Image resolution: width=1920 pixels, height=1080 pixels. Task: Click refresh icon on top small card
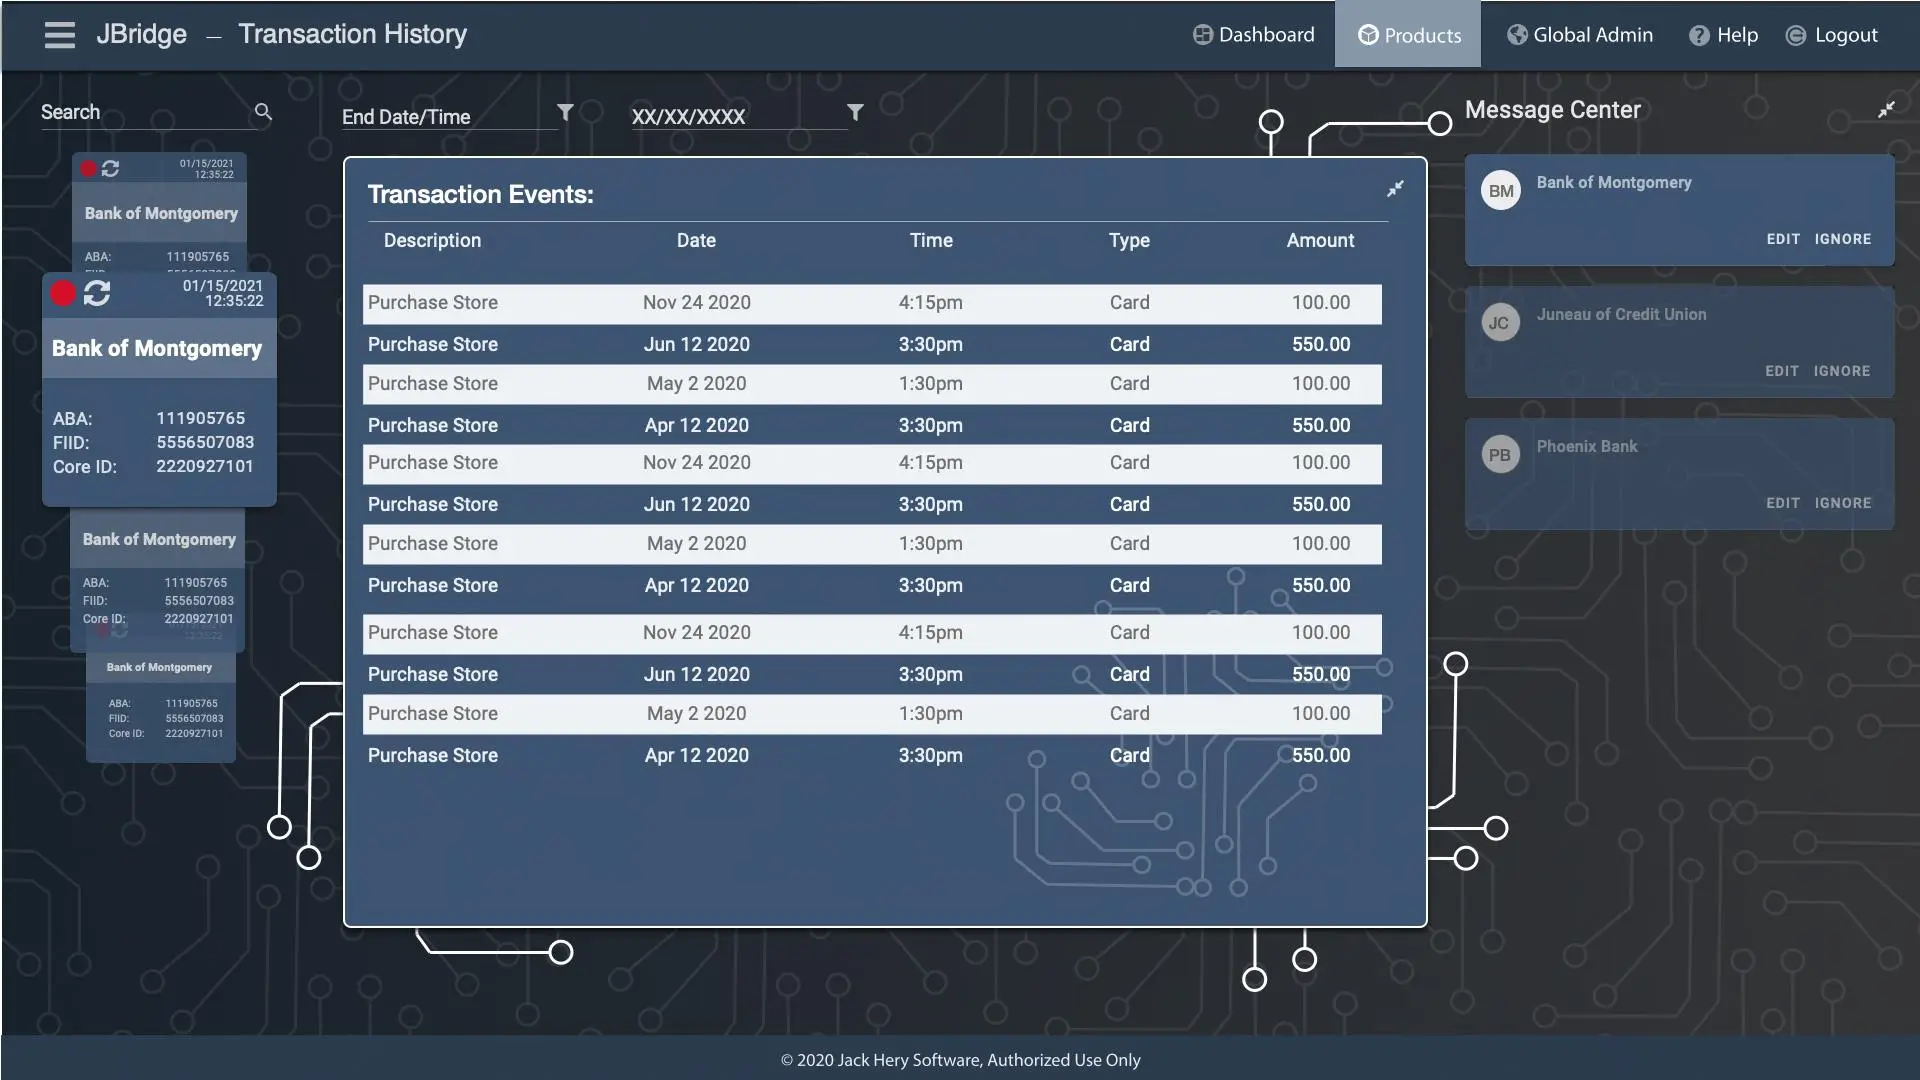111,169
